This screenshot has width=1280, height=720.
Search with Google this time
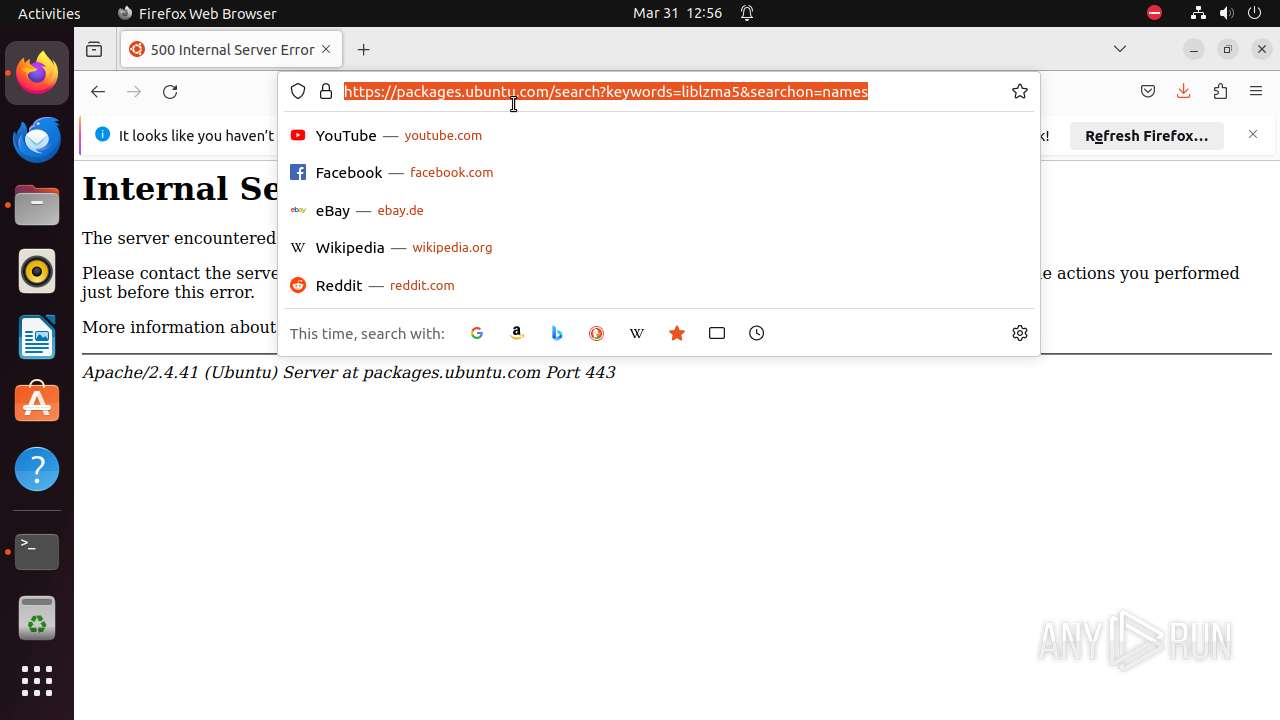tap(477, 333)
